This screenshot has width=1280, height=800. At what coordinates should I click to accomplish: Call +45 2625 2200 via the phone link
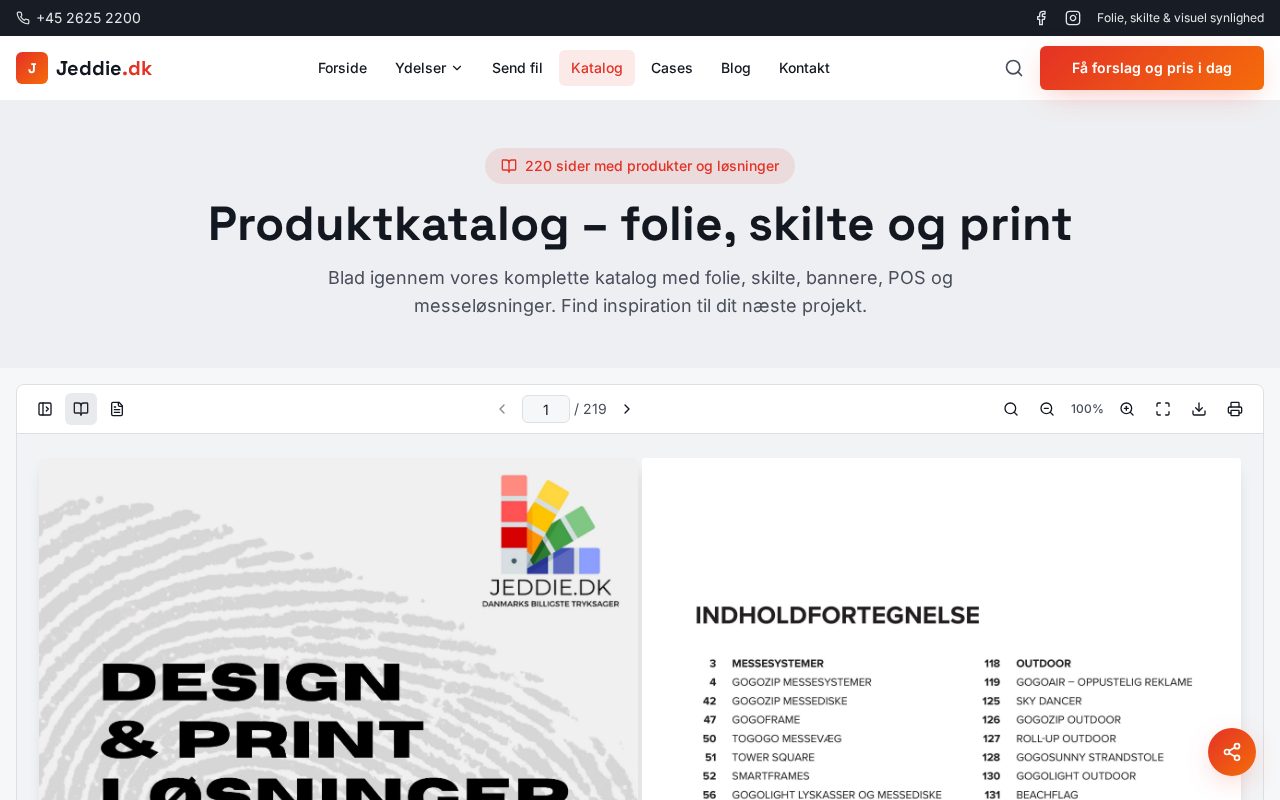(78, 18)
